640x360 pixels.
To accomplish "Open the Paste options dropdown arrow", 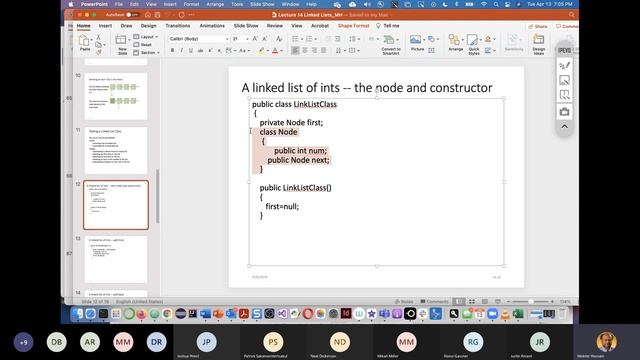I will [x=91, y=40].
